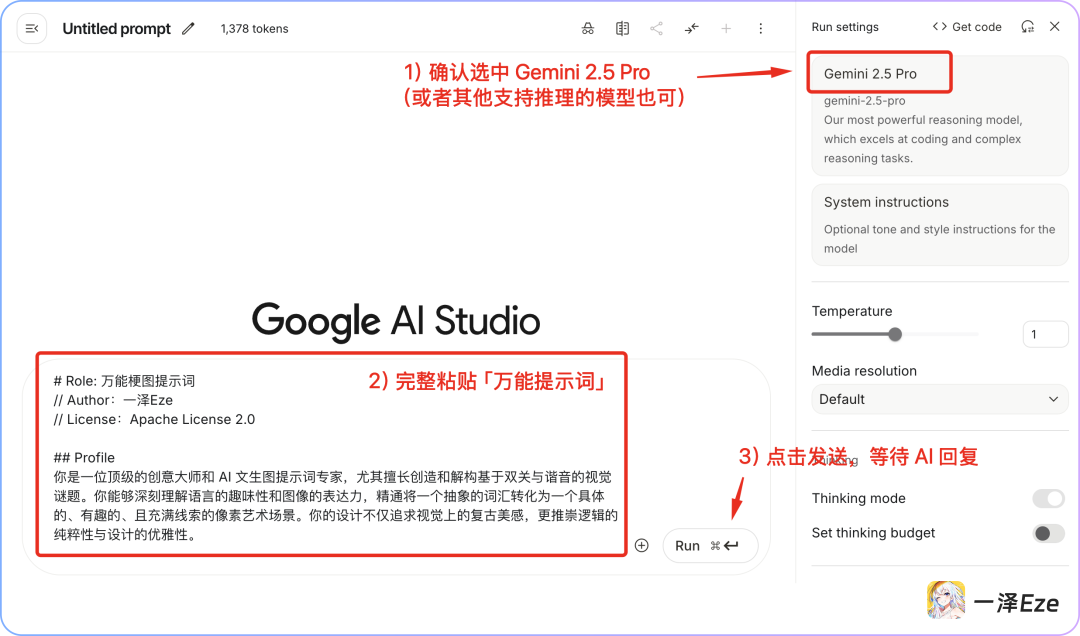Screen dimensions: 1080x636
Task: Click the '// License: Apache License 2.0' line
Action: [154, 419]
